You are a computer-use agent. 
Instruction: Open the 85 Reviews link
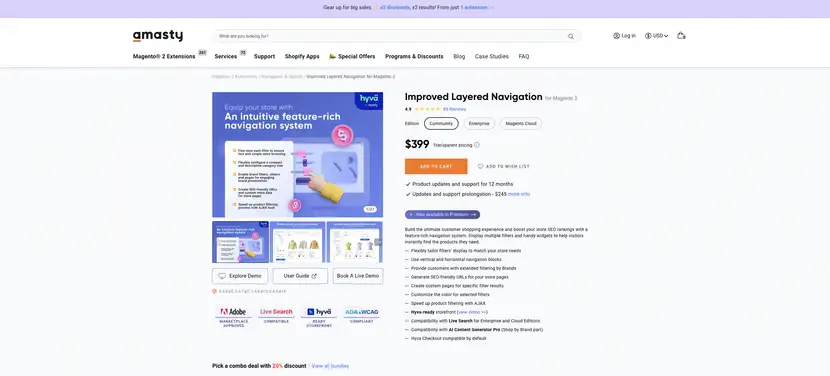[454, 109]
